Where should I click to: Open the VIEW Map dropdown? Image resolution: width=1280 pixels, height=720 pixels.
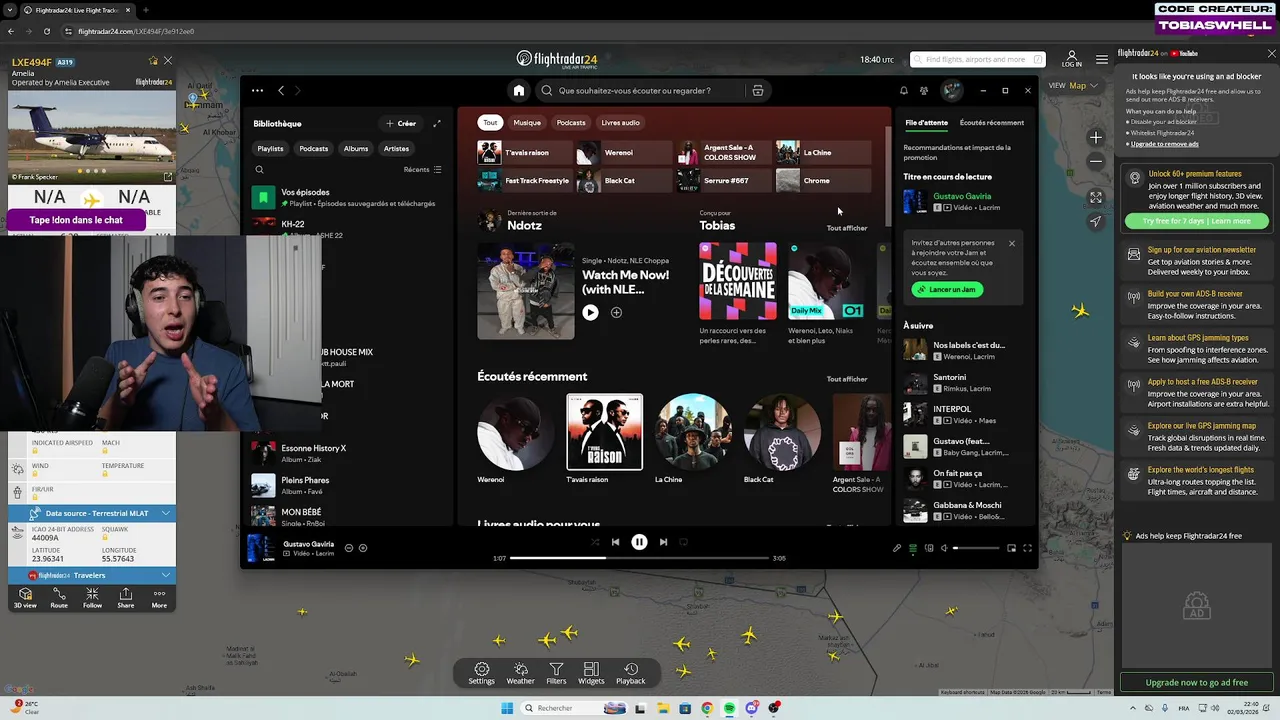pos(1075,85)
